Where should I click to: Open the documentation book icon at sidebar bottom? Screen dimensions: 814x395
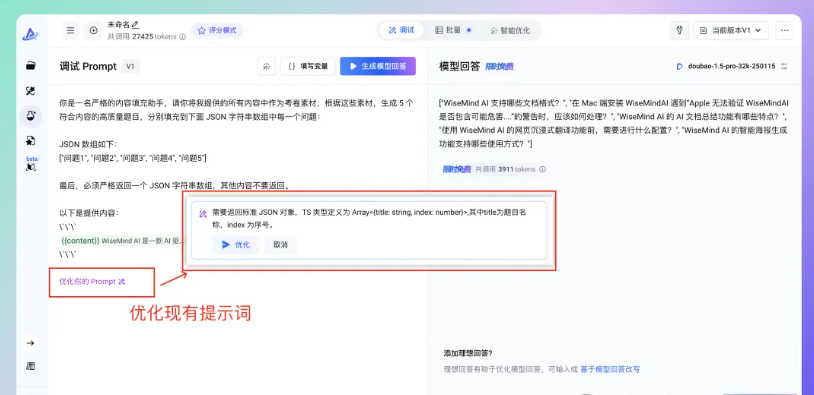coord(31,366)
